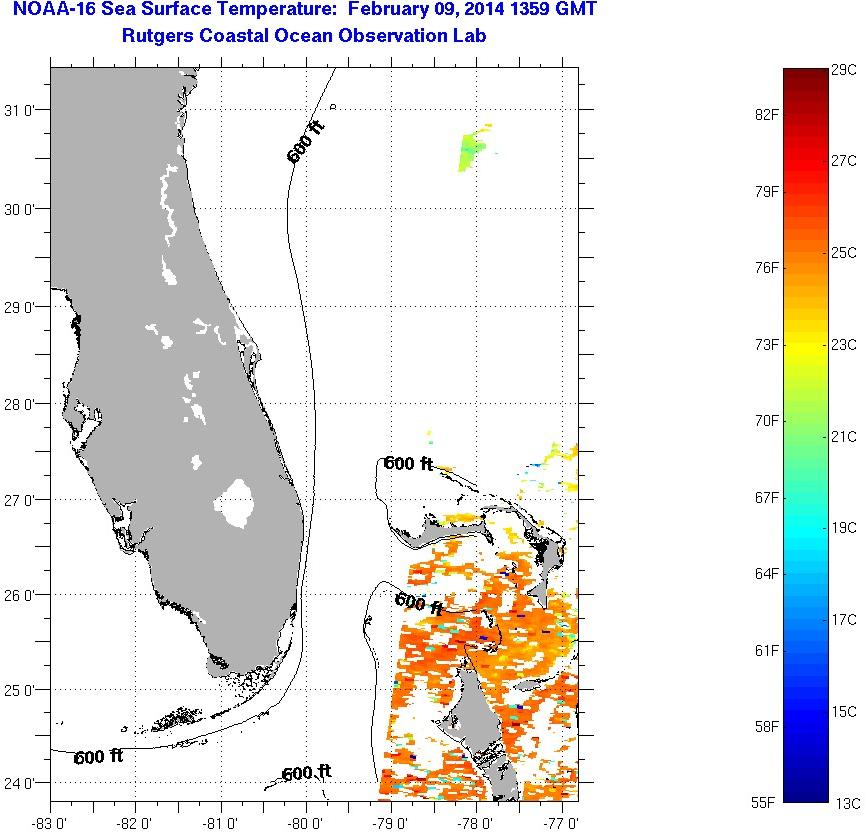Click the green temperature patch near 31 degrees latitude
The height and width of the screenshot is (832, 865).
[x=471, y=153]
